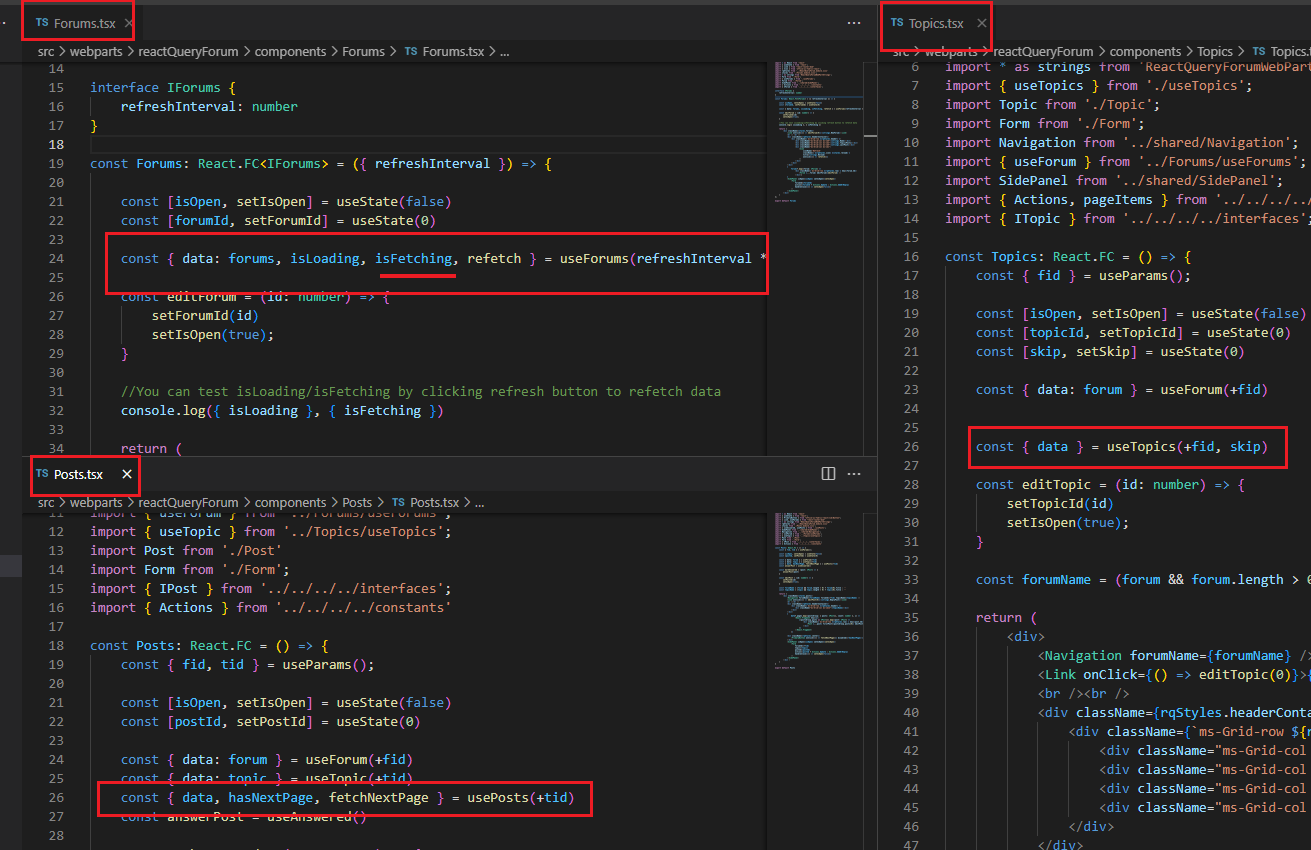This screenshot has width=1311, height=850.
Task: Click TS file icon in Forums breadcrumb
Action: click(411, 51)
